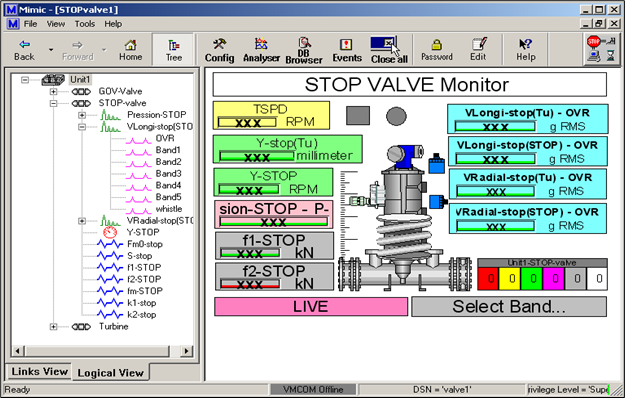The image size is (625, 398).
Task: Toggle the Tree view button
Action: coord(174,50)
